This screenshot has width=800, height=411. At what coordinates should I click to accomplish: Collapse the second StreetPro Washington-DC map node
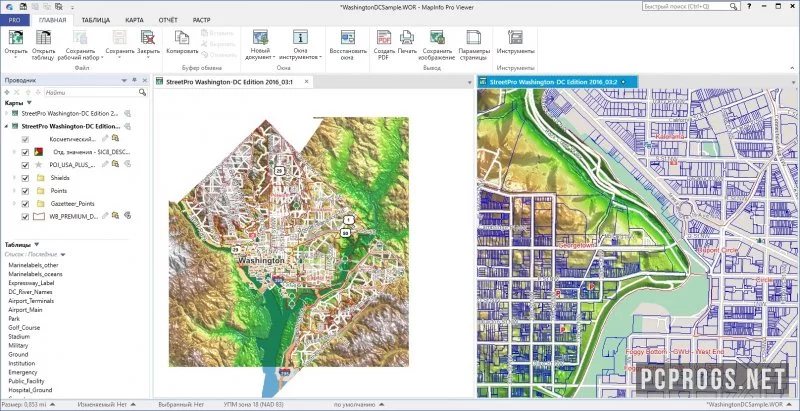tap(7, 126)
